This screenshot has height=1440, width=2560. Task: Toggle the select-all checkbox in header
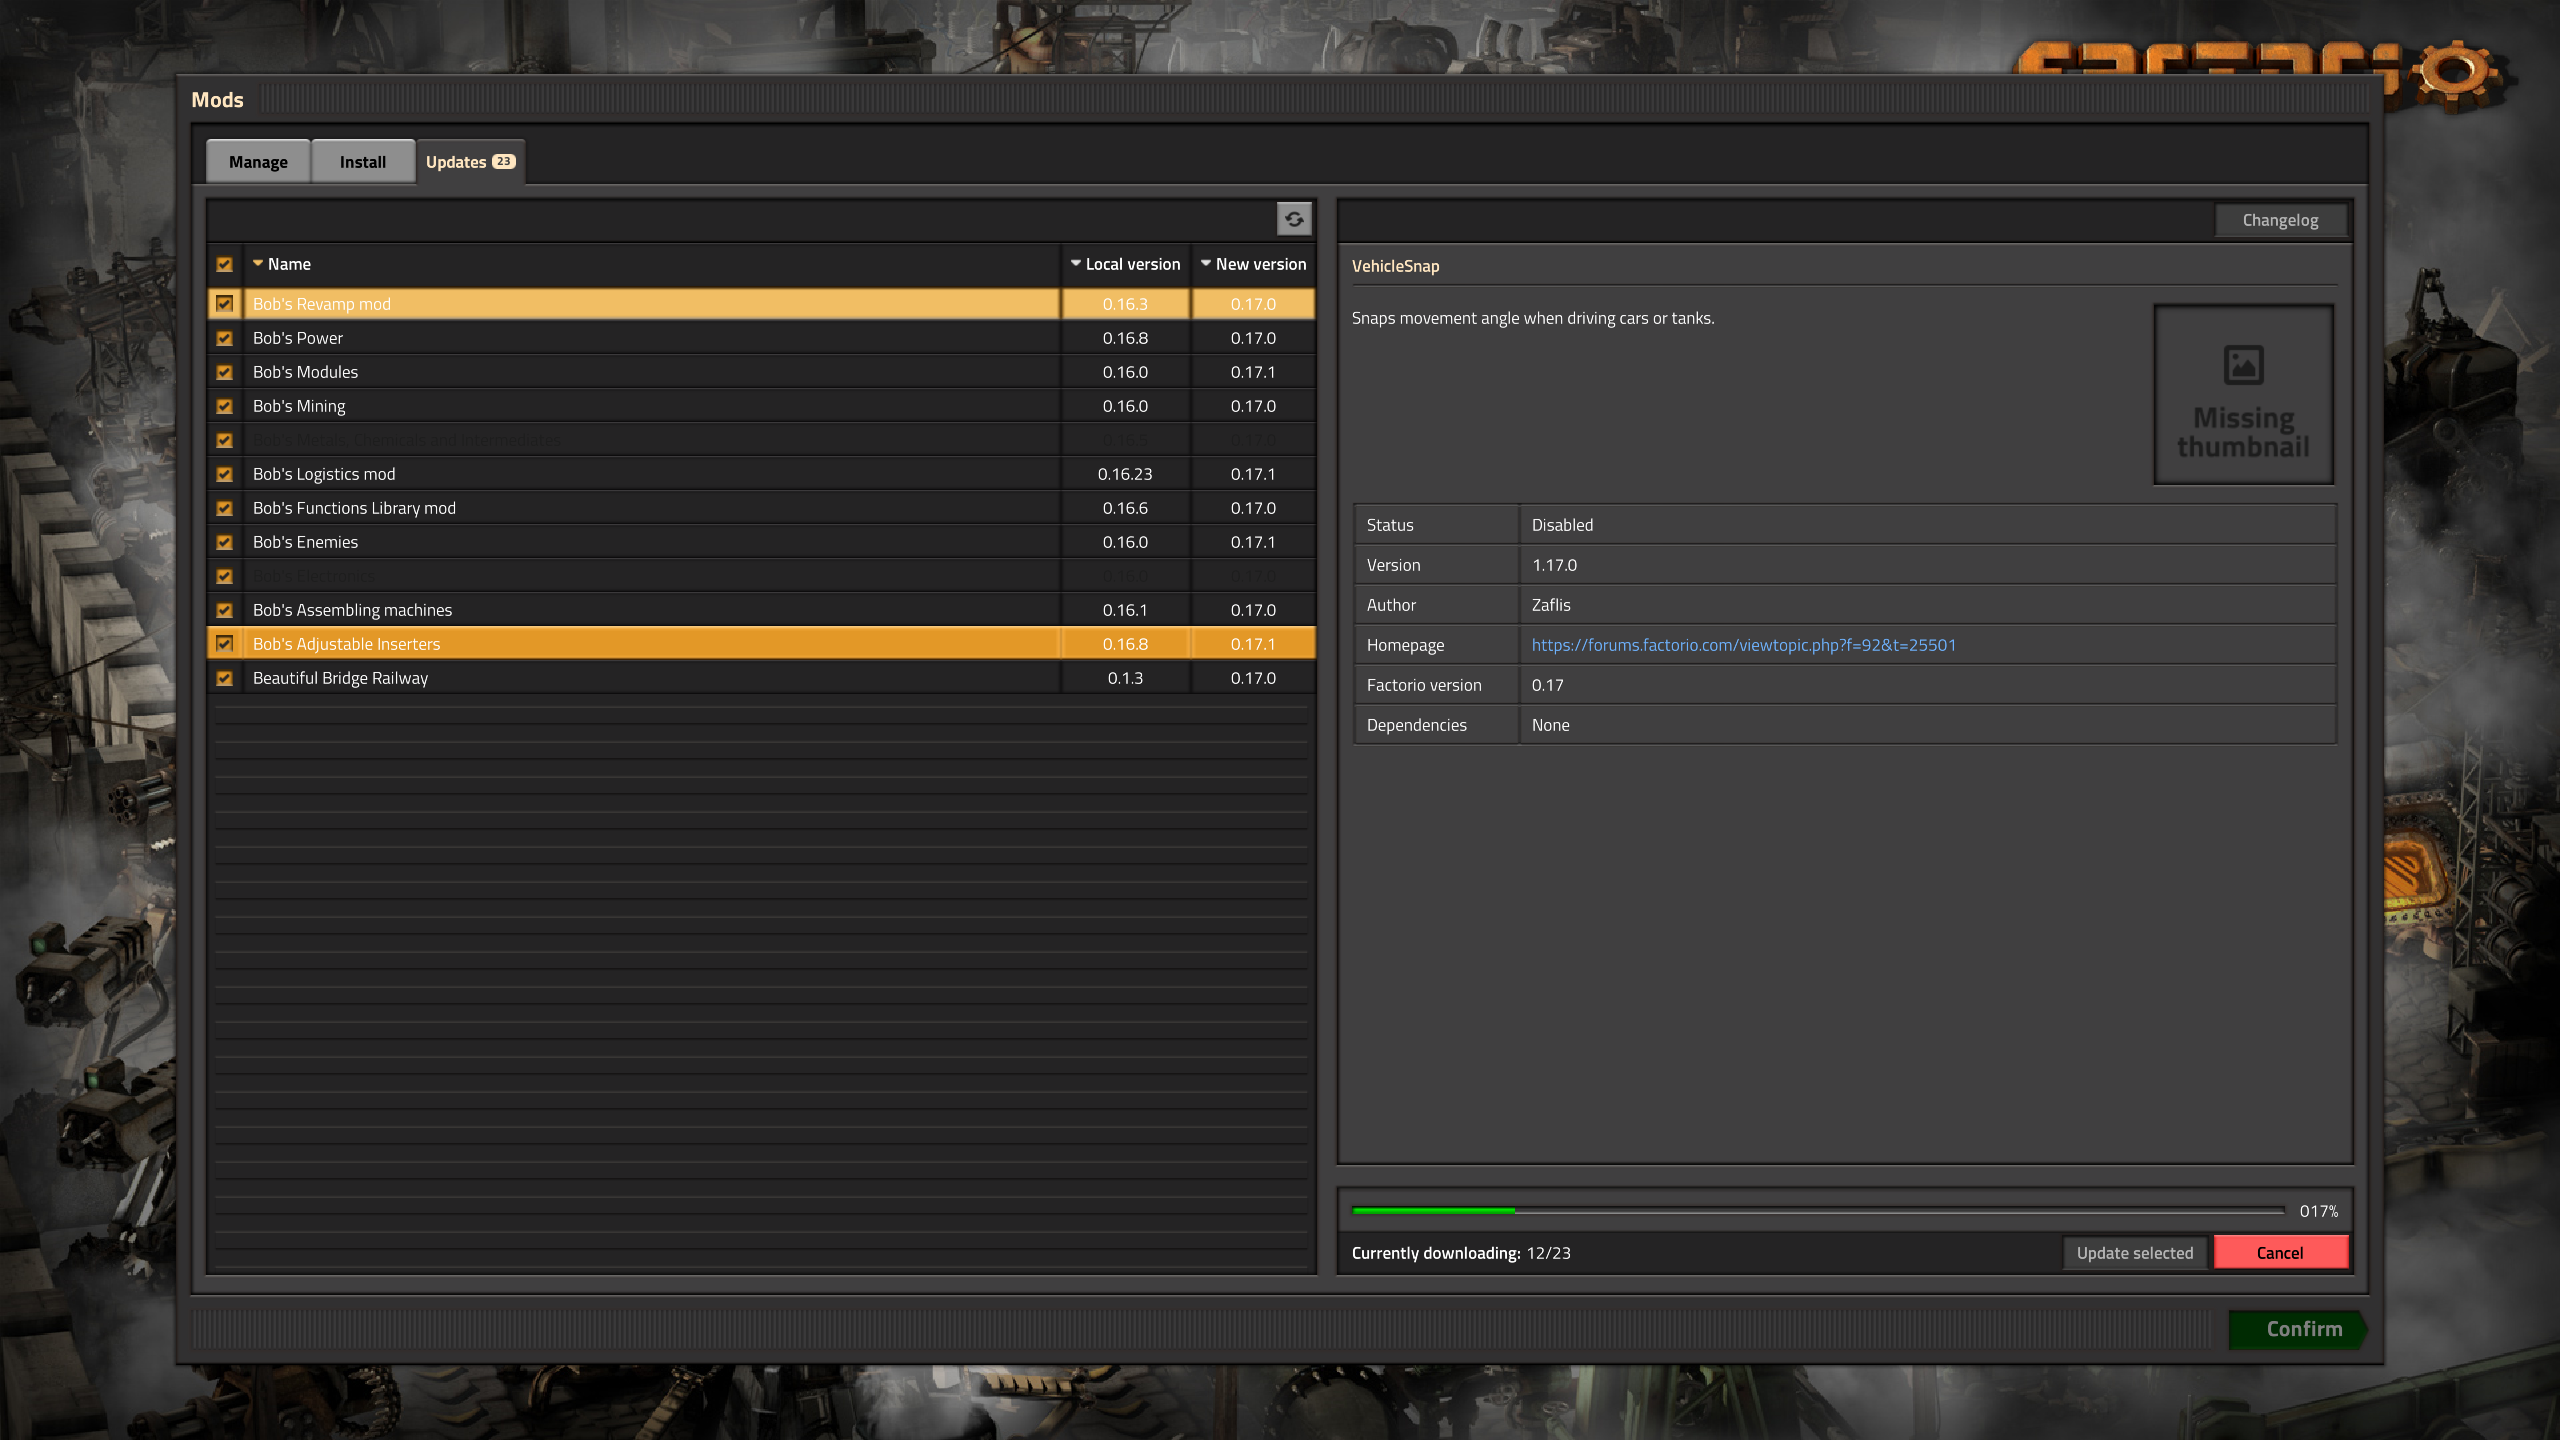pos(224,264)
